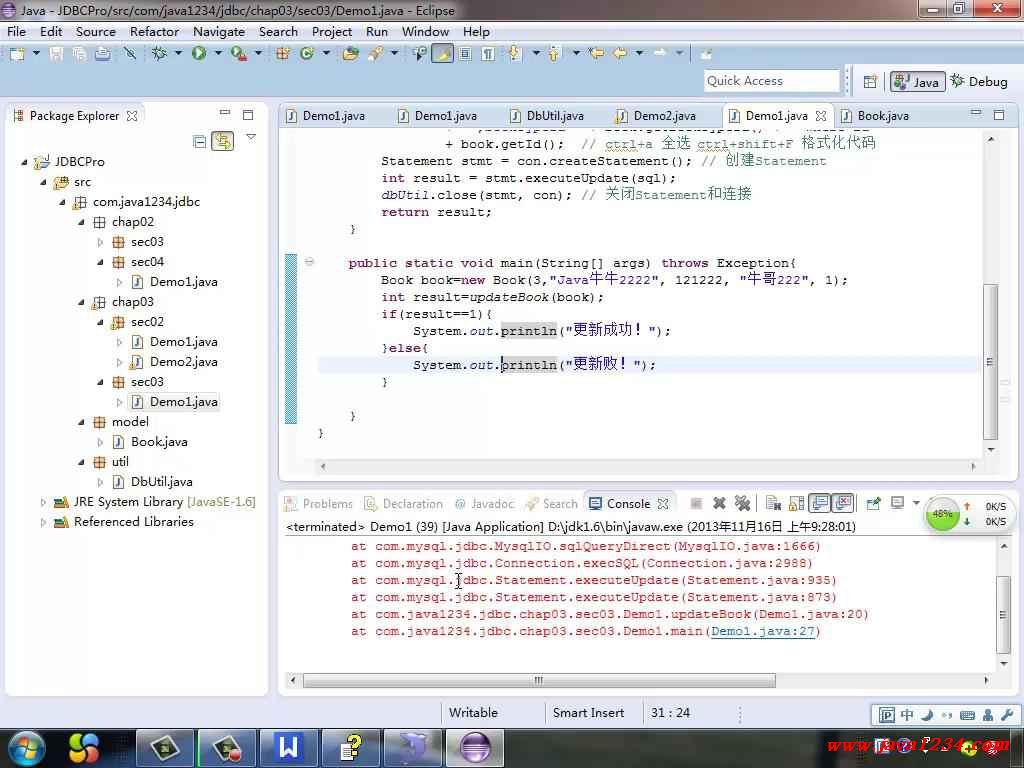
Task: Toggle Skip All Breakpoints toolbar icon
Action: [130, 54]
